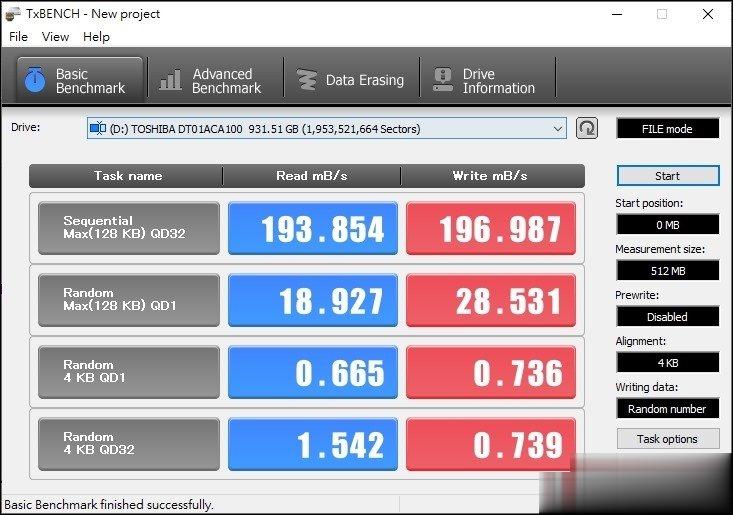The height and width of the screenshot is (515, 733).
Task: Click the Random 4 KB QD1 task button
Action: (x=129, y=372)
